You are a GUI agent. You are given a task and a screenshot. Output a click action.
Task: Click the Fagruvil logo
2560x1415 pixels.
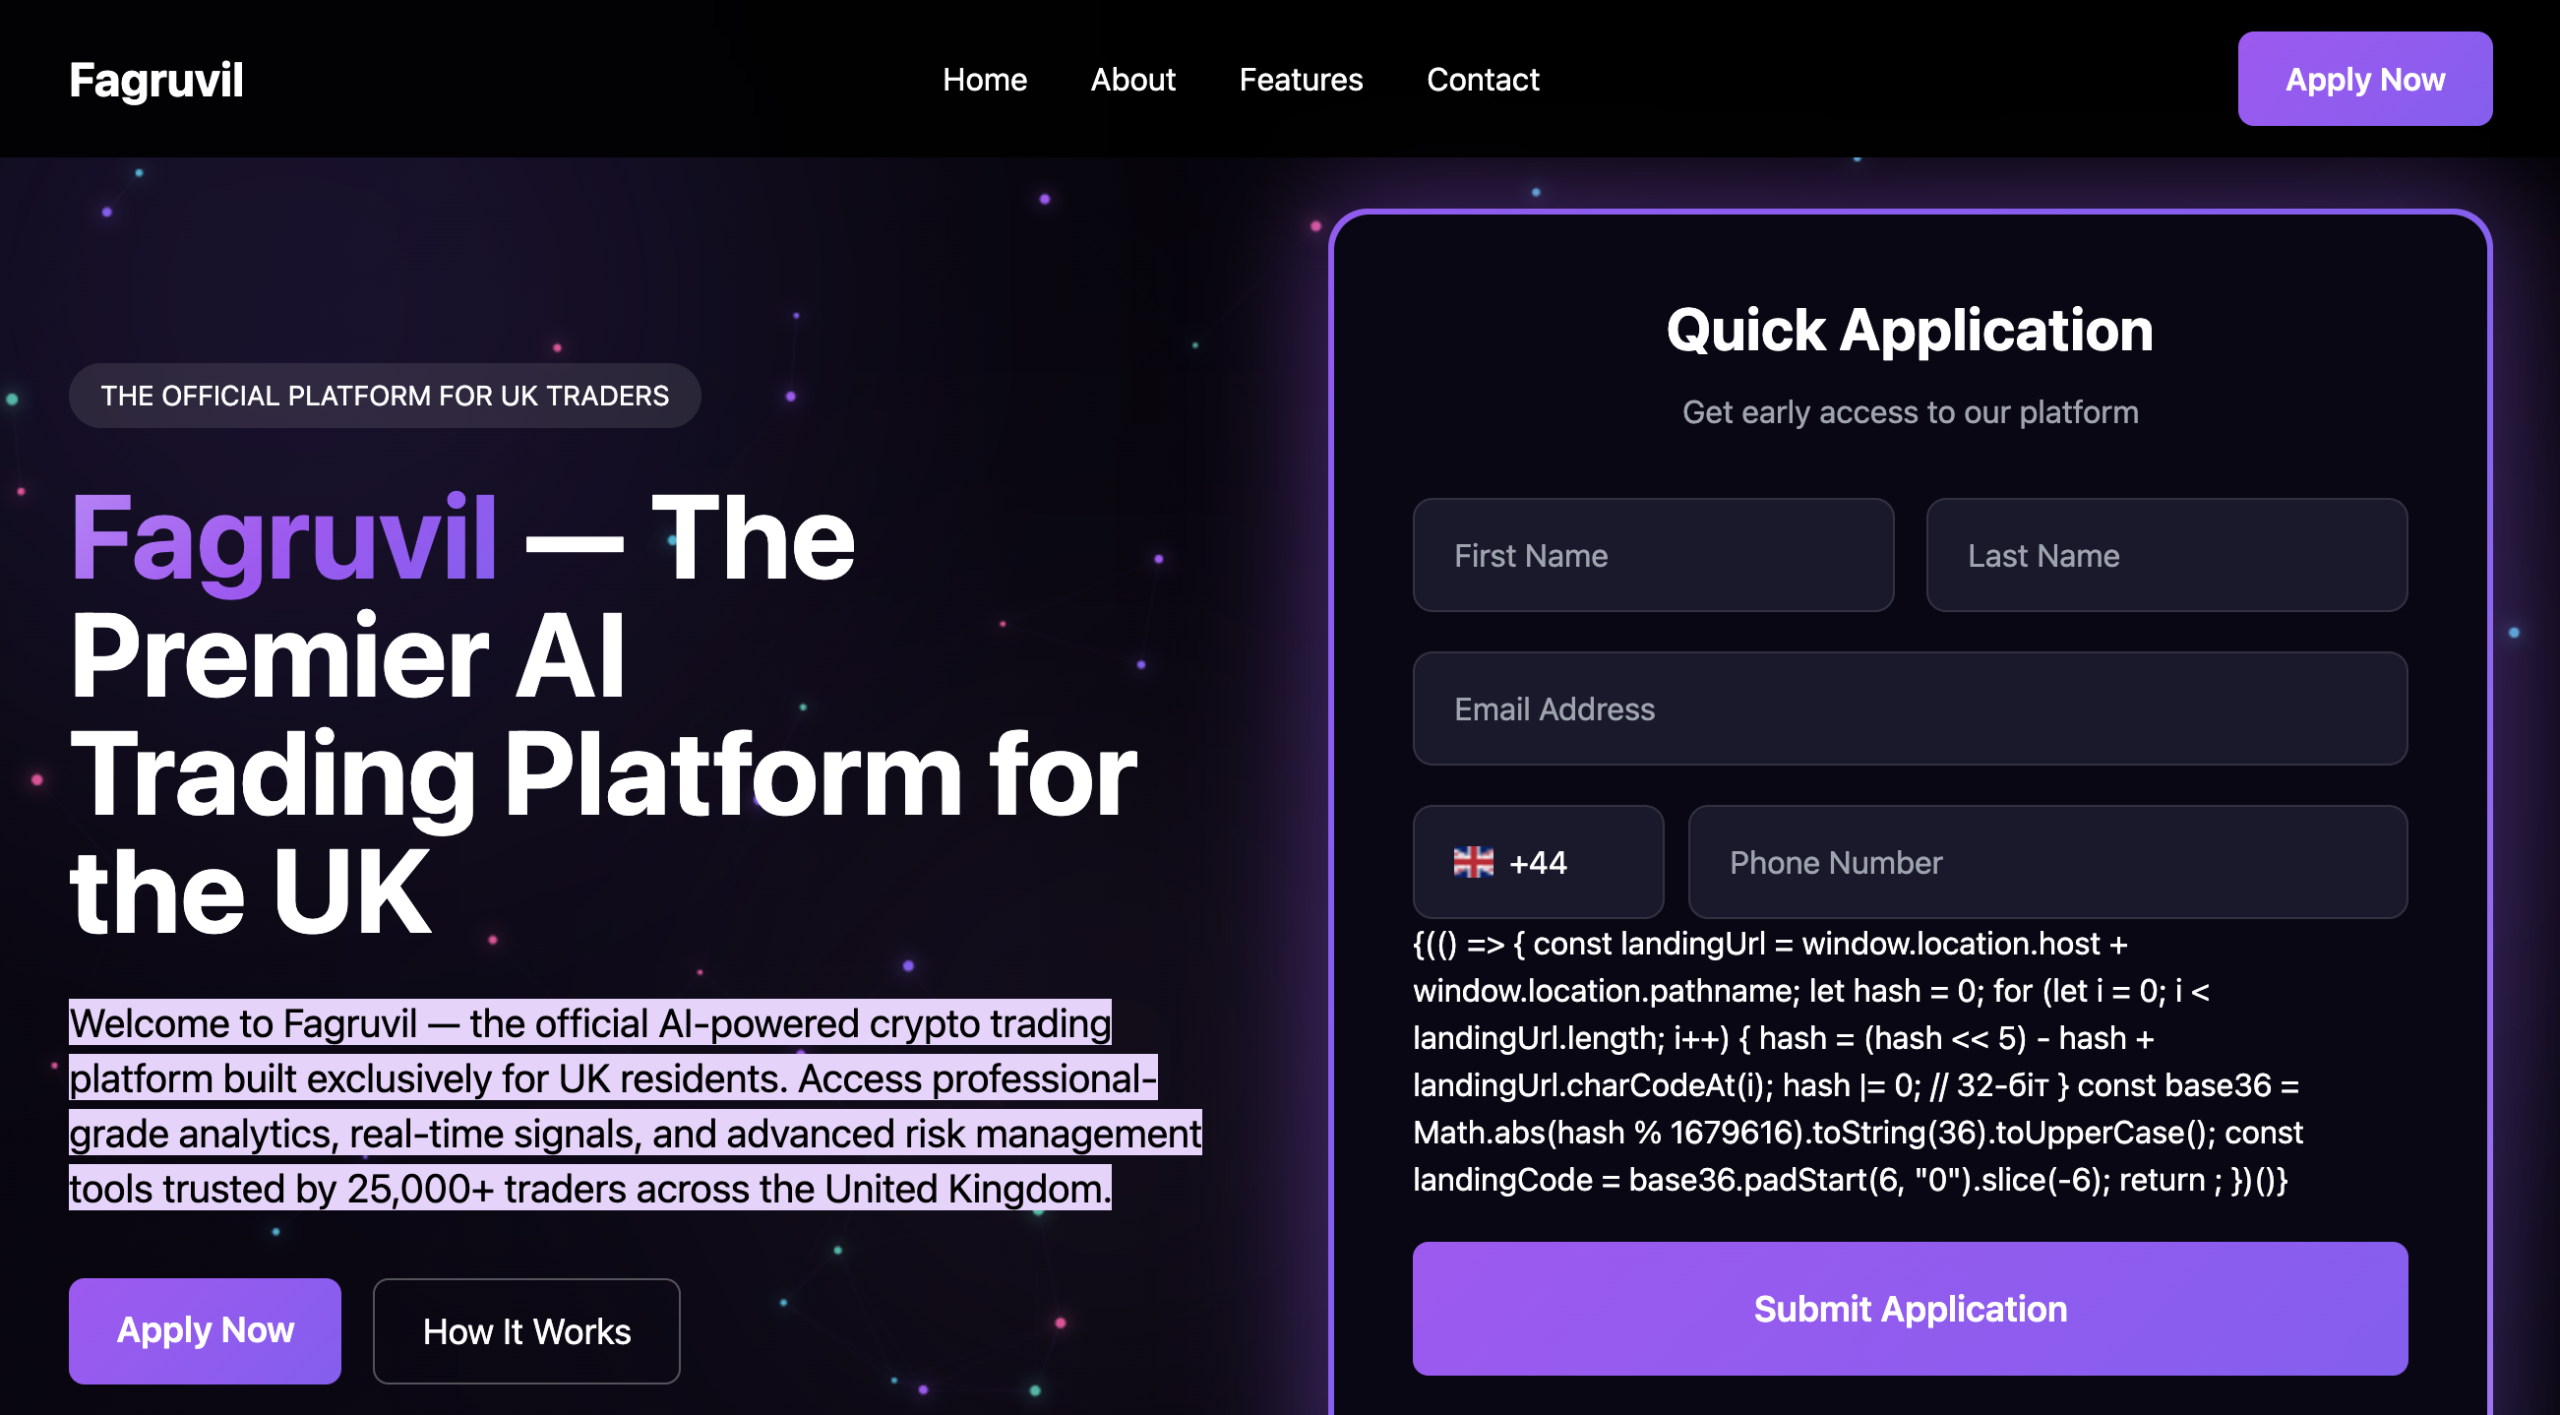click(x=156, y=79)
